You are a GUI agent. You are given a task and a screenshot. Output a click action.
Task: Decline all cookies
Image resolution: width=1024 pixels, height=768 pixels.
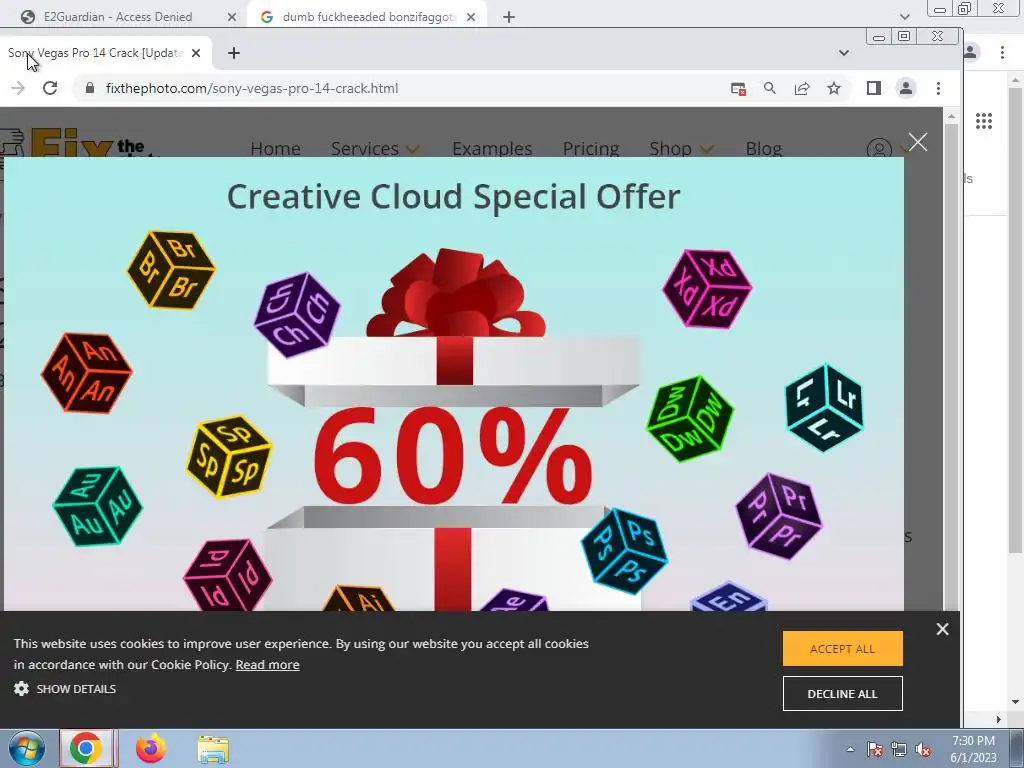842,694
